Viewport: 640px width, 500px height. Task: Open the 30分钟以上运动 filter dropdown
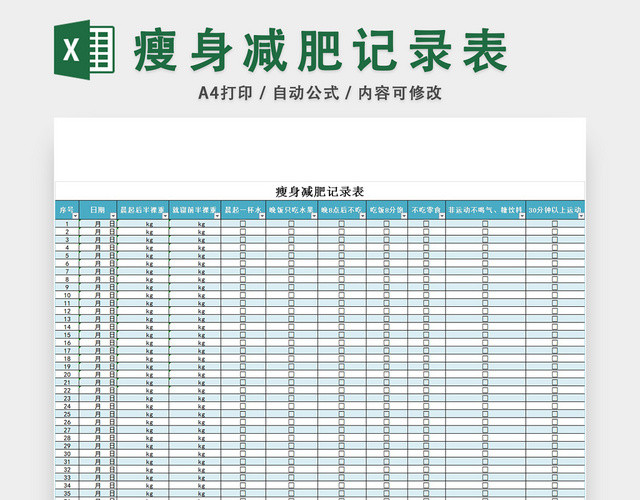(581, 216)
